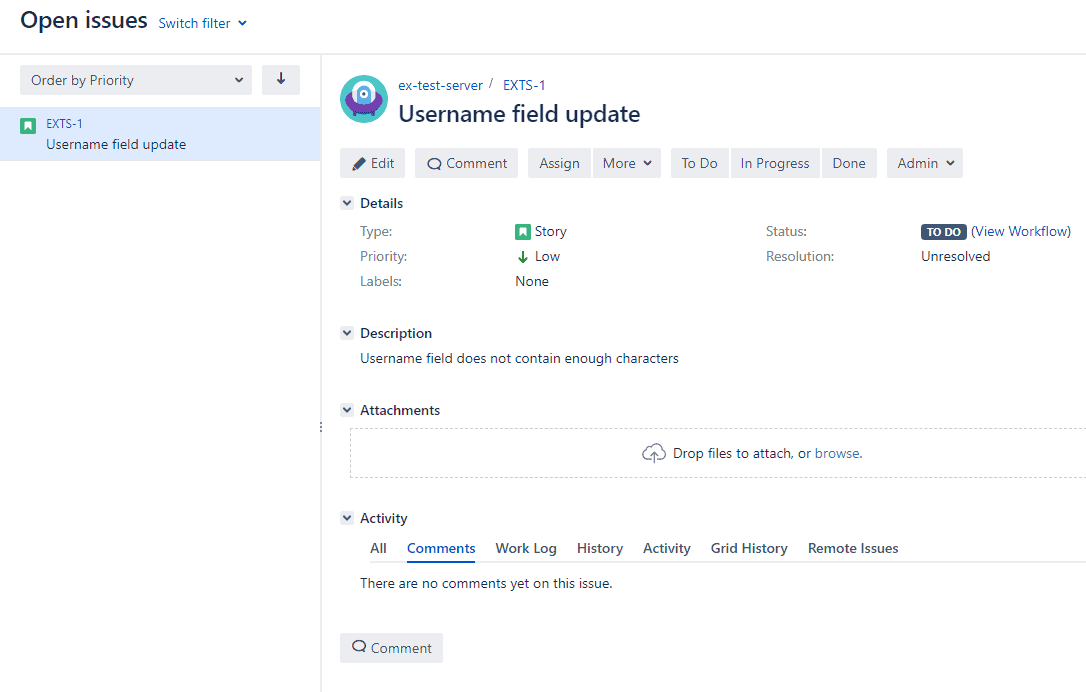This screenshot has height=692, width=1086.
Task: Click the sidebar resize handle dots
Action: pyautogui.click(x=321, y=427)
